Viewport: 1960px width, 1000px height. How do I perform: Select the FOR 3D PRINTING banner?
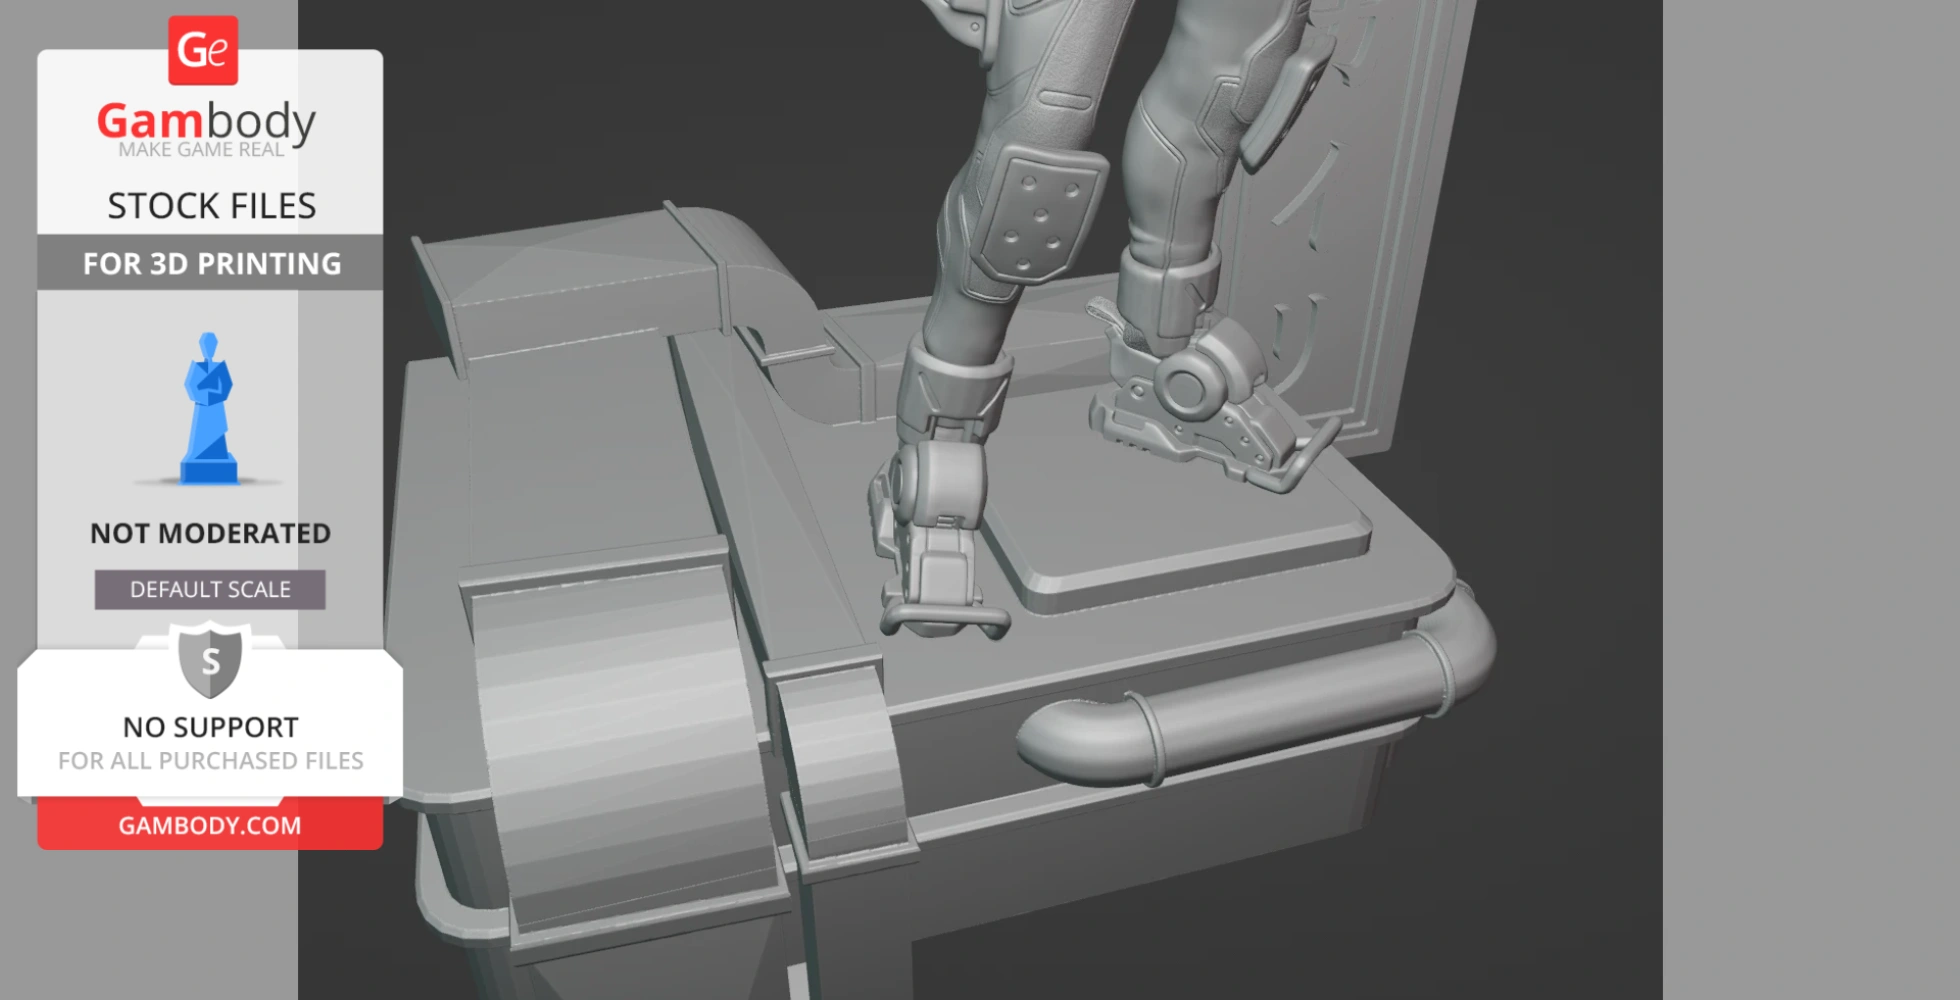tap(211, 263)
